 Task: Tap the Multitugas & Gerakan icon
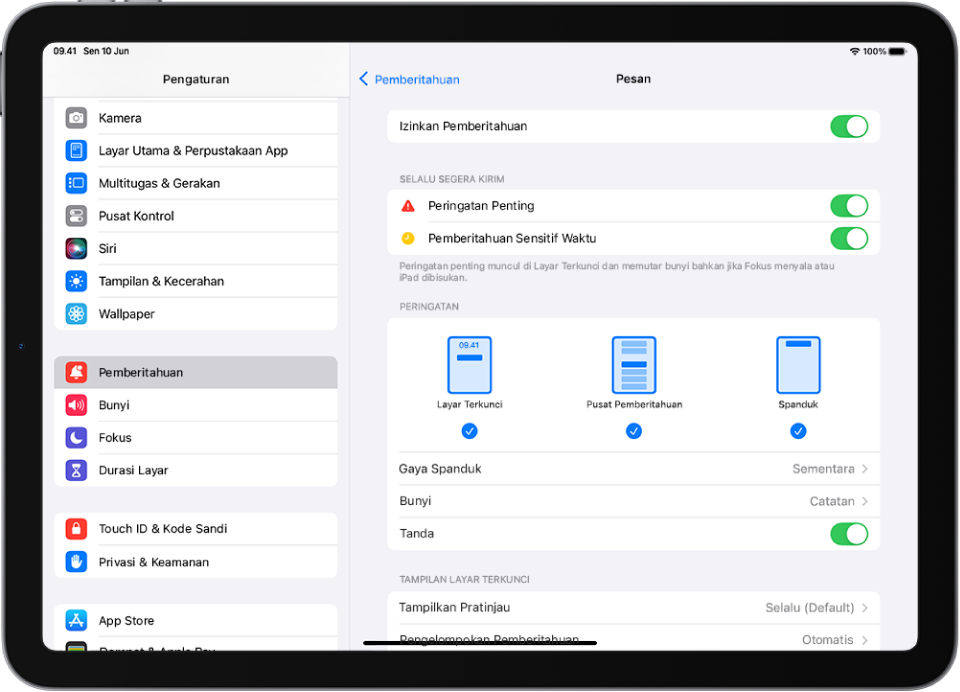(76, 183)
